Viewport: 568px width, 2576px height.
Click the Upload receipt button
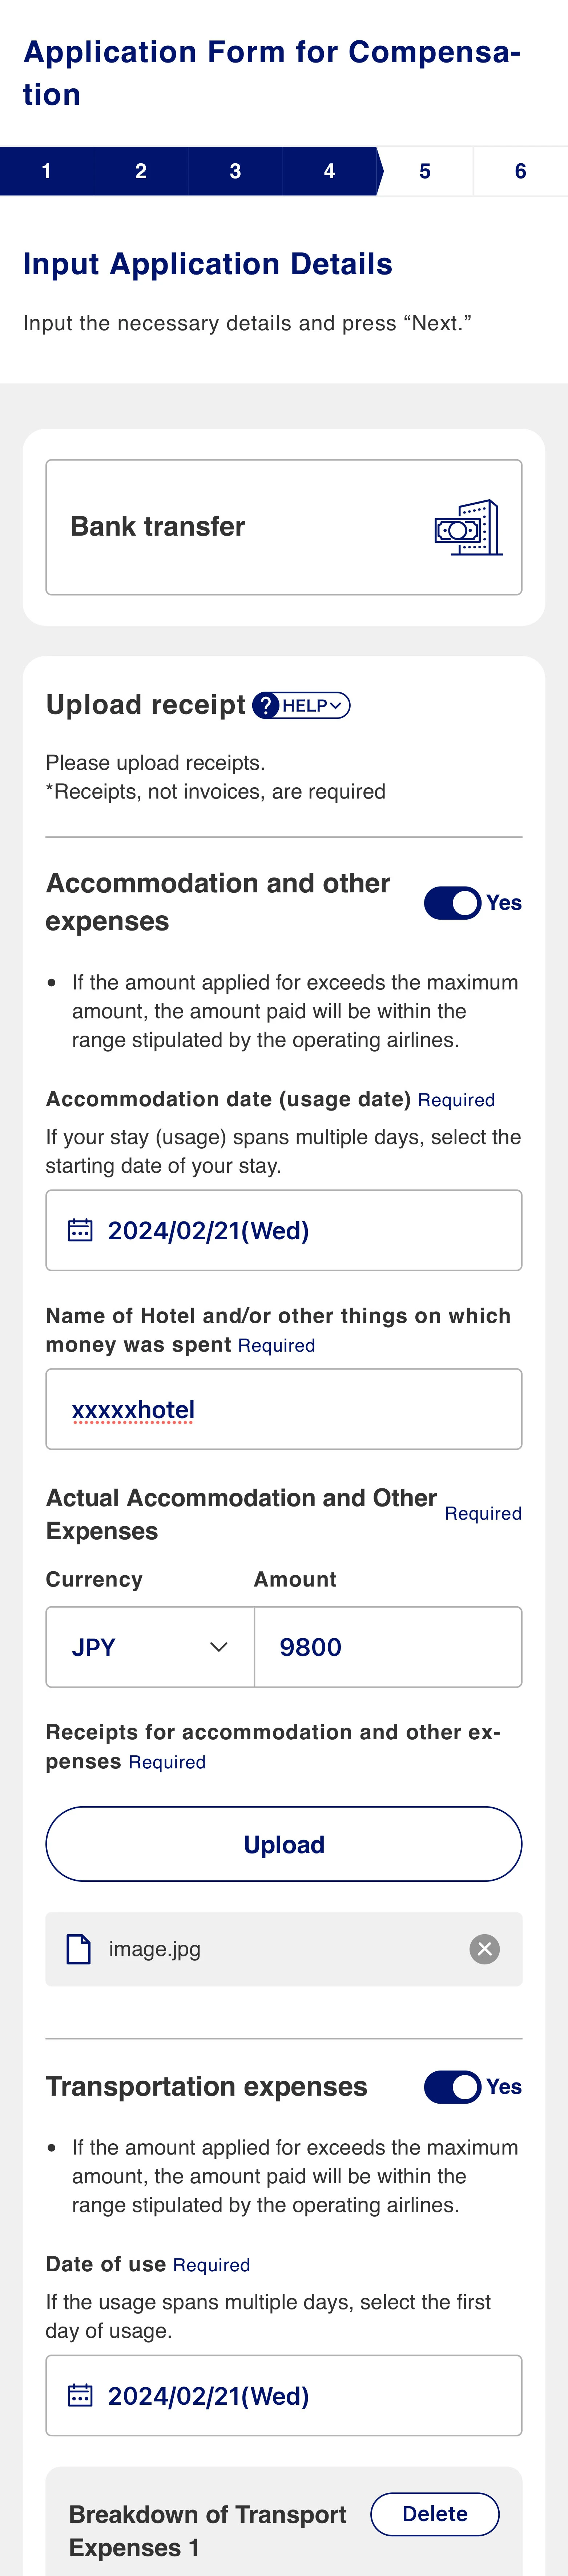[284, 1844]
